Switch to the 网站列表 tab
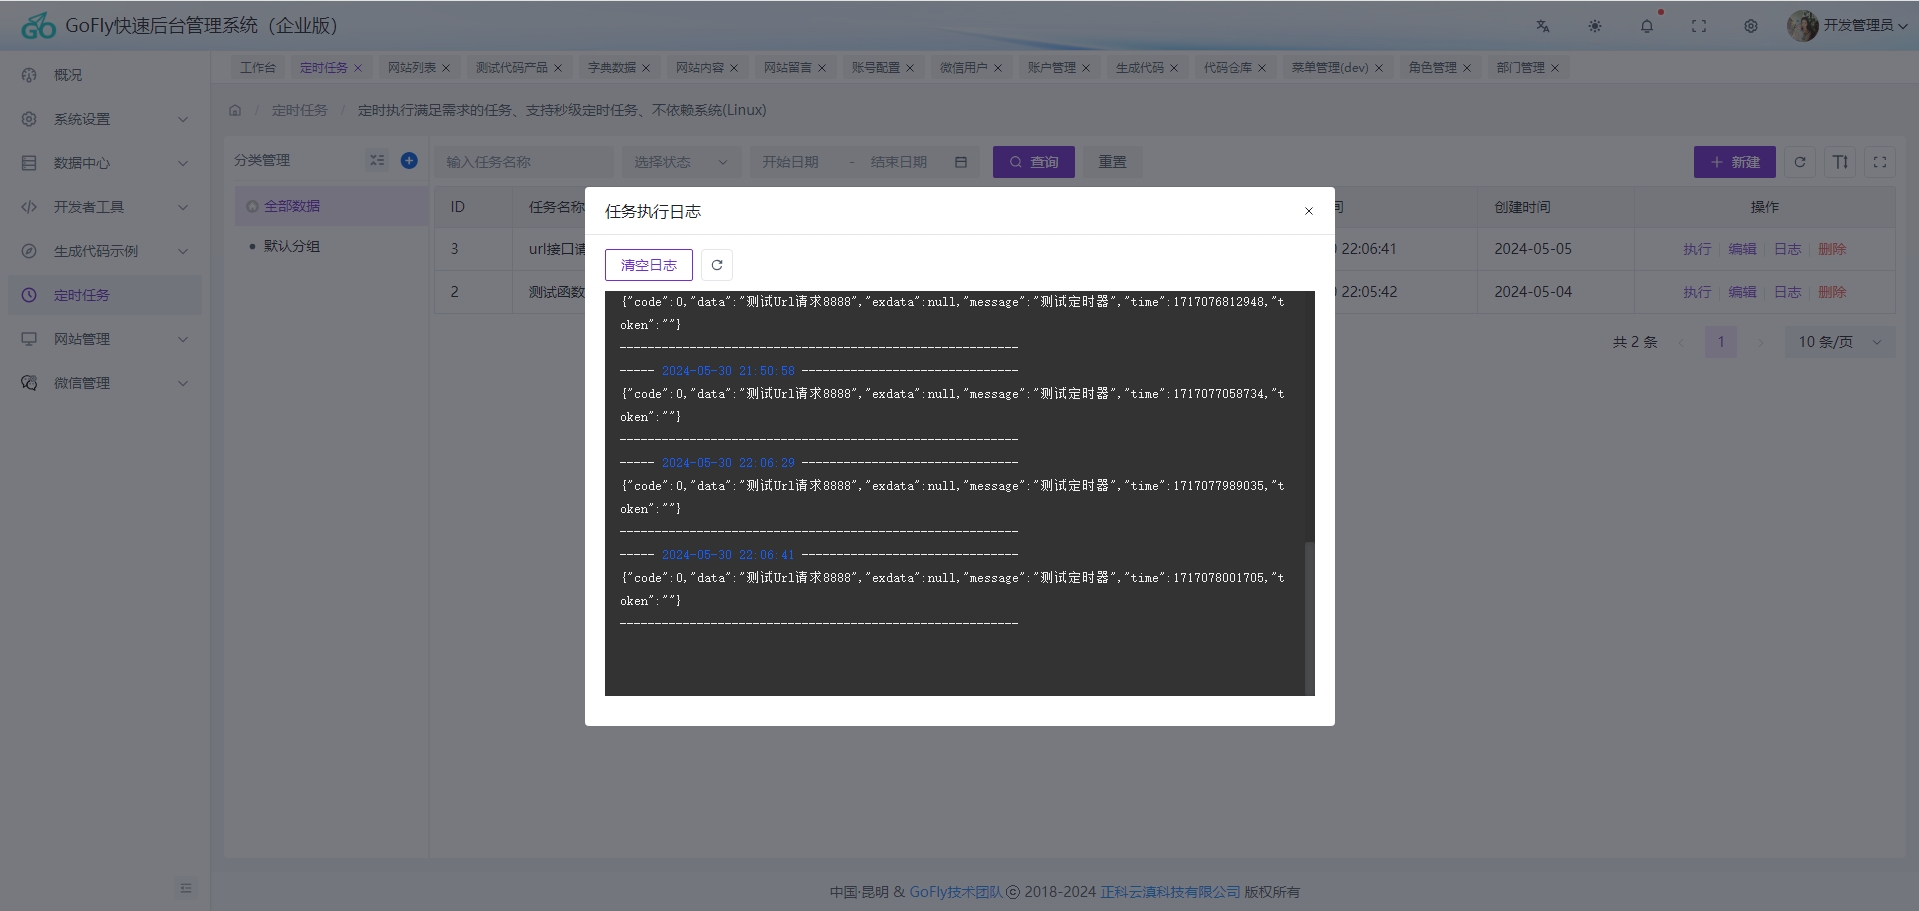The image size is (1919, 911). [x=412, y=68]
